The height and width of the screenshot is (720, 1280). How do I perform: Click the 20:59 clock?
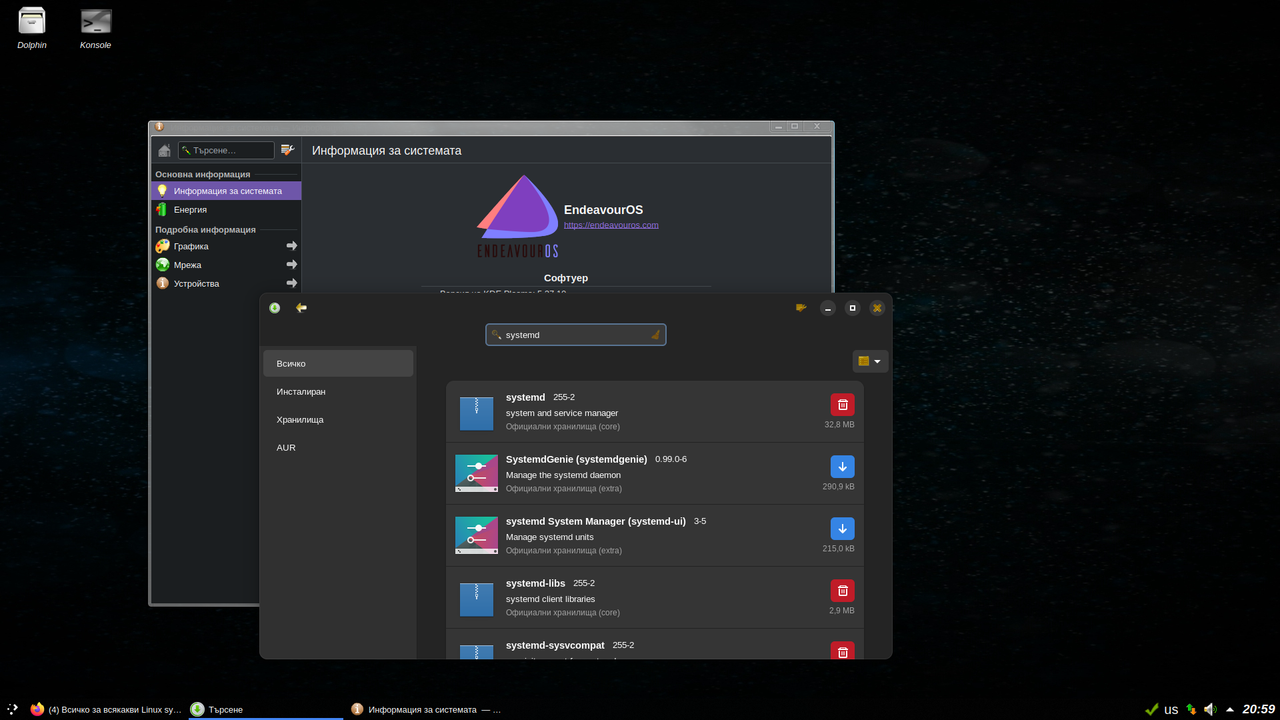click(1258, 709)
